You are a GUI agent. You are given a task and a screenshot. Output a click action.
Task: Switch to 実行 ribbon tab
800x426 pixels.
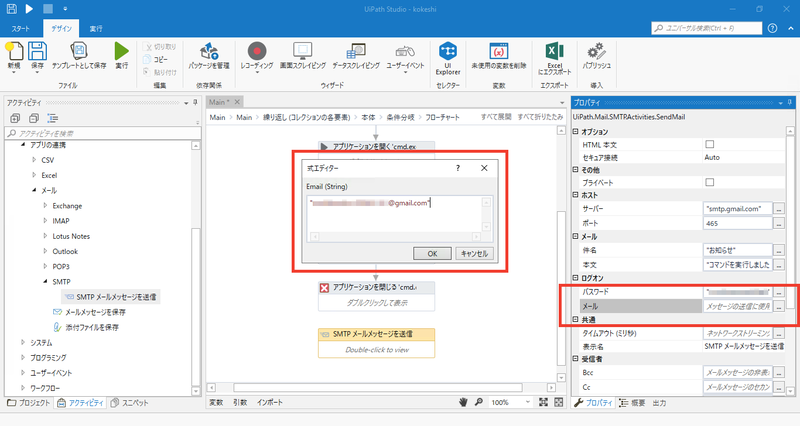tap(96, 29)
